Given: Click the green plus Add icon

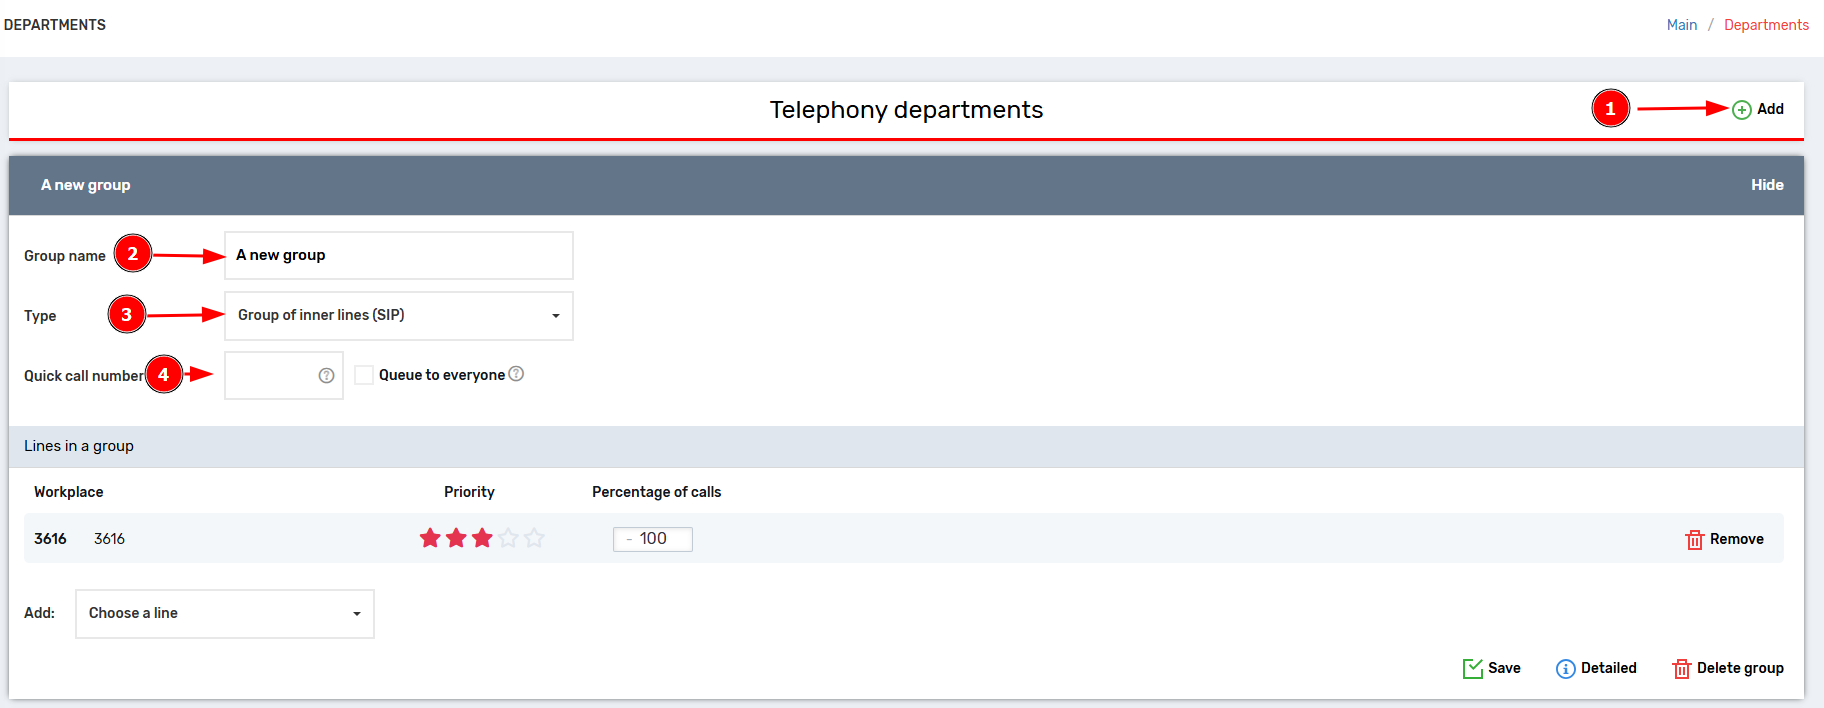Looking at the screenshot, I should [x=1741, y=110].
